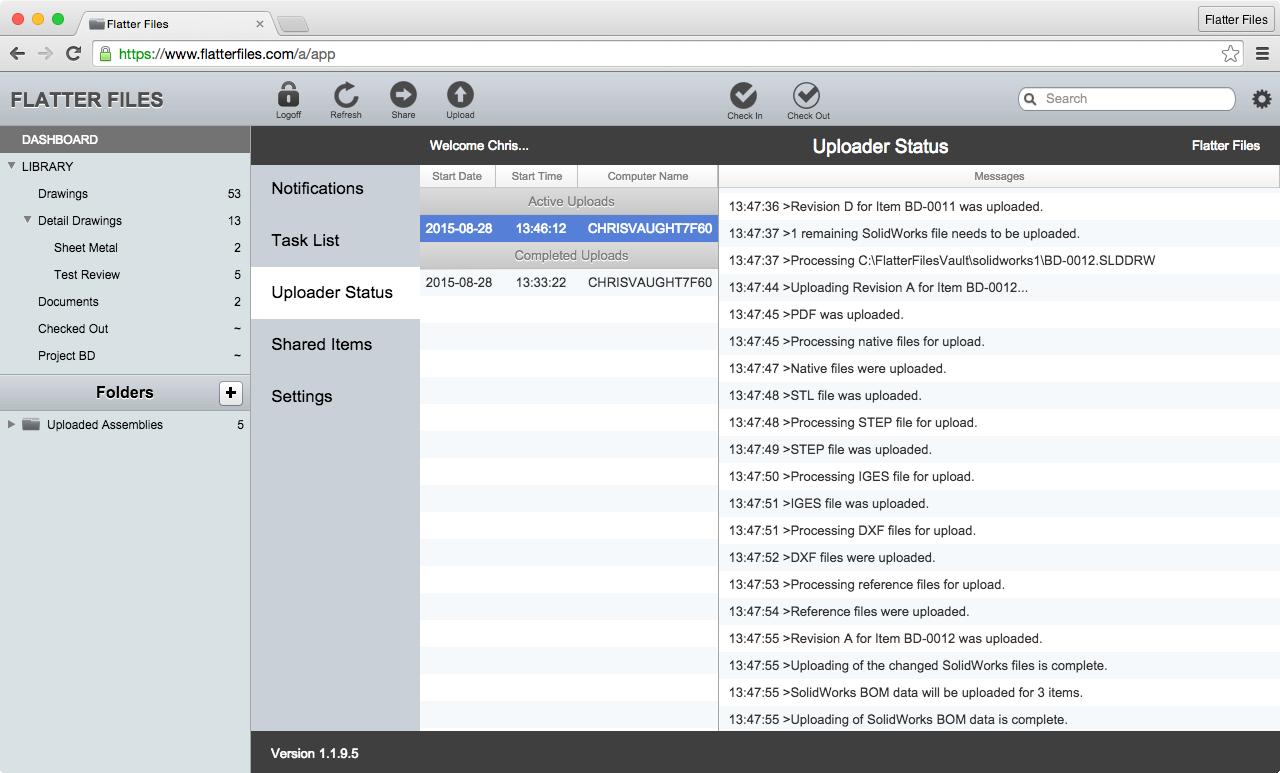The height and width of the screenshot is (773, 1280).
Task: Click the 'IGES file was uploaded' message
Action: tap(999, 503)
